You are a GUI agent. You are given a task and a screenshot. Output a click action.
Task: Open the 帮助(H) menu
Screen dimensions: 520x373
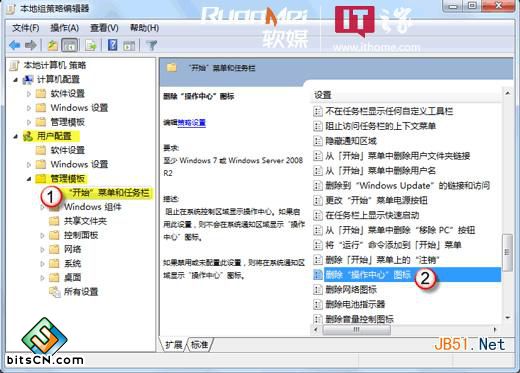coord(144,28)
